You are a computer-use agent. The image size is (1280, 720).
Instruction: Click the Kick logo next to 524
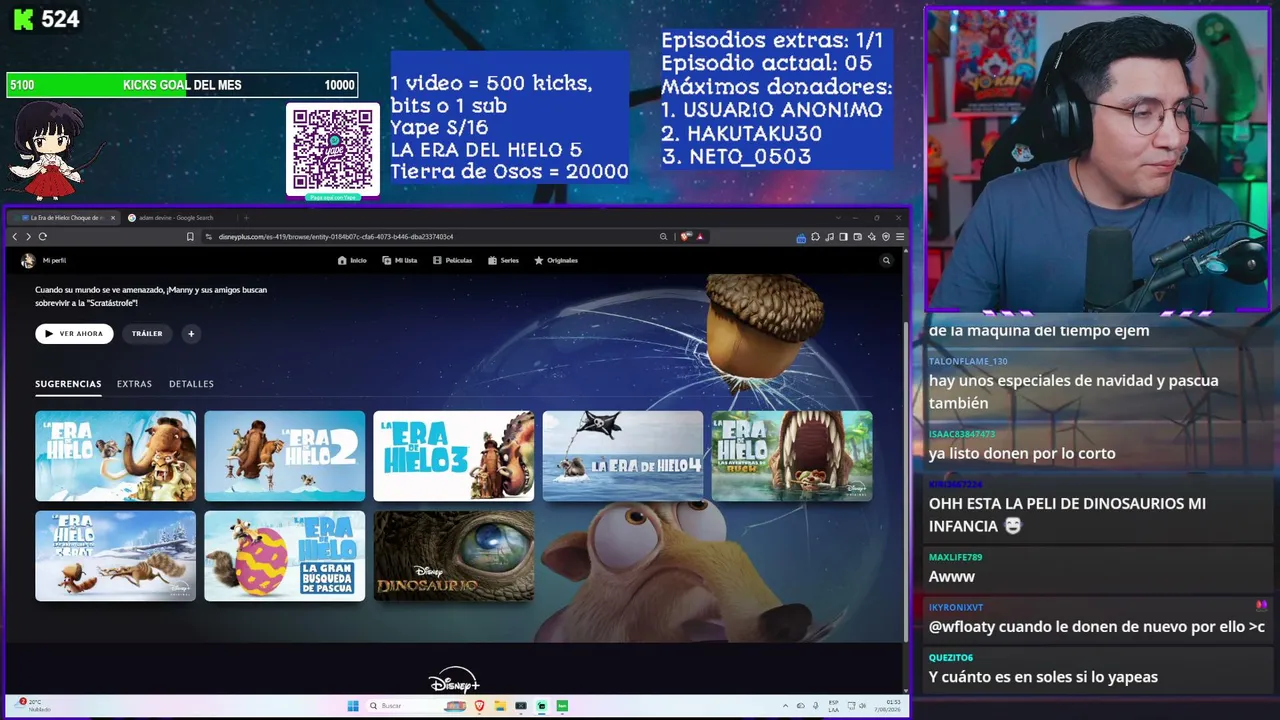point(24,20)
